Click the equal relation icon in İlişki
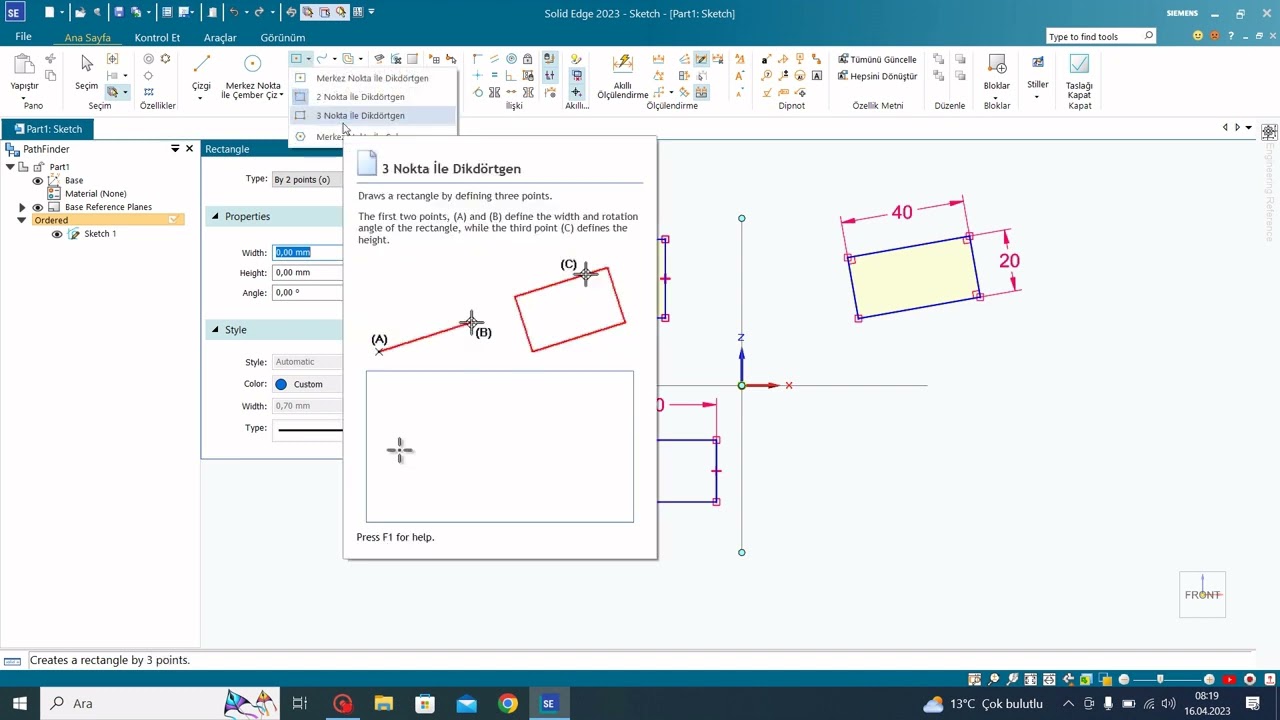The width and height of the screenshot is (1280, 720). point(494,76)
